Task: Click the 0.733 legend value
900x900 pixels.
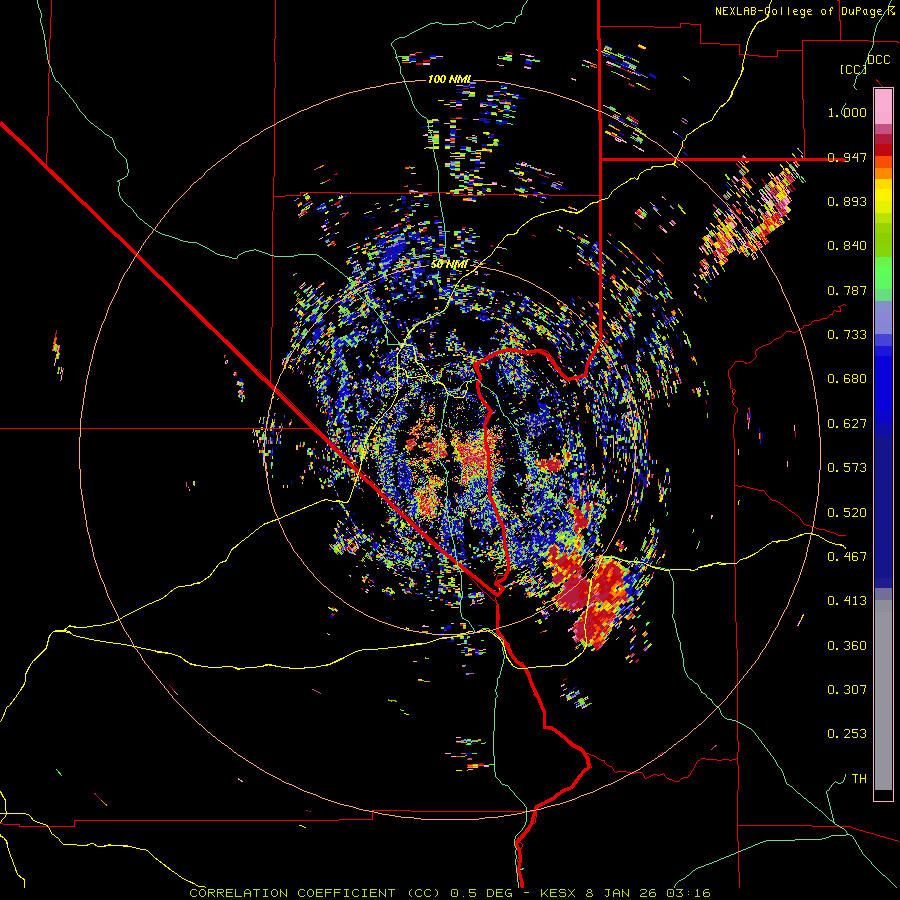Action: (x=847, y=335)
